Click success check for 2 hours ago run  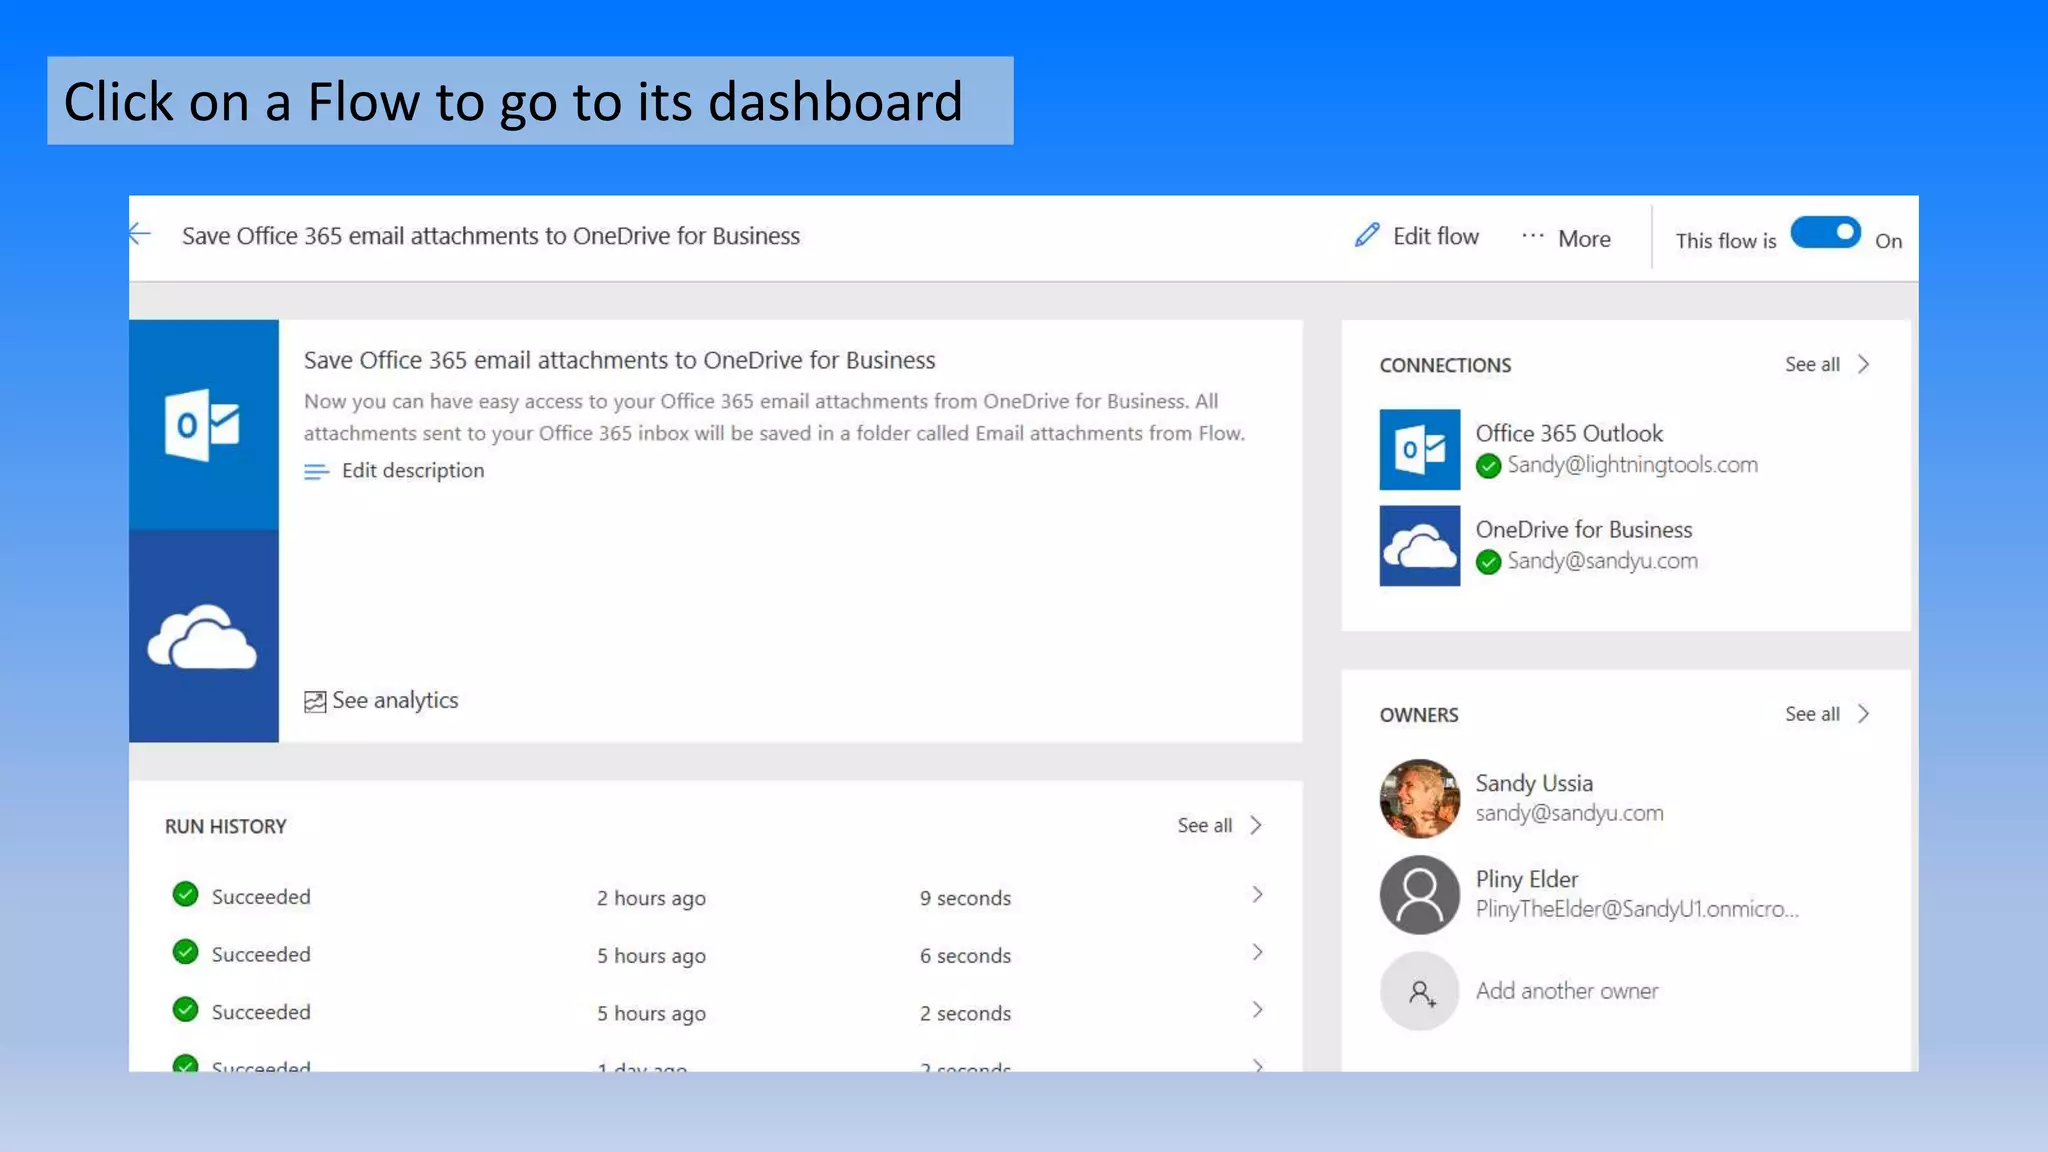(185, 894)
